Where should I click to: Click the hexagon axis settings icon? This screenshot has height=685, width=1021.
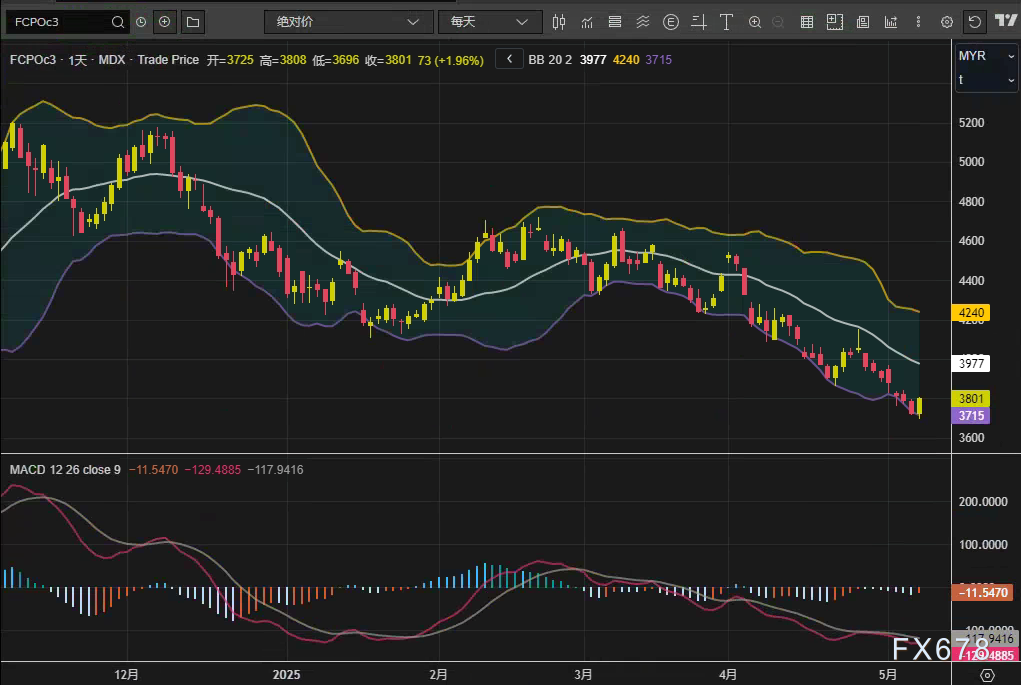point(988,675)
